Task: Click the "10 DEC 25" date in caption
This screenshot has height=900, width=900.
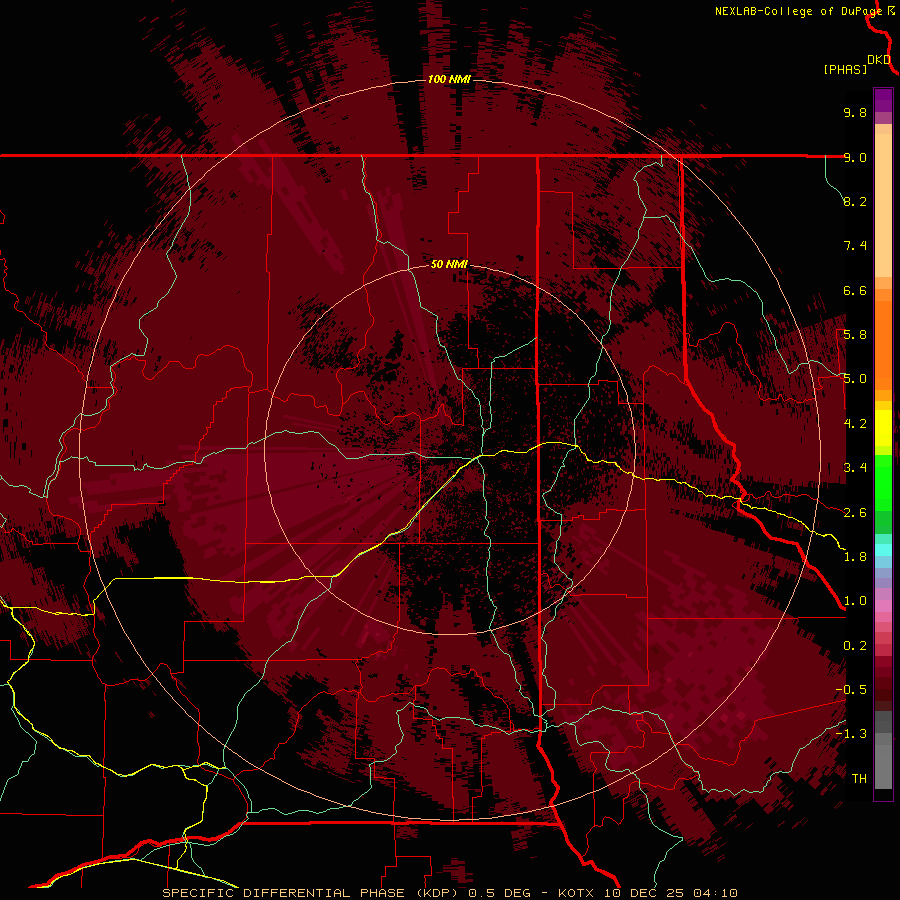Action: tap(645, 893)
